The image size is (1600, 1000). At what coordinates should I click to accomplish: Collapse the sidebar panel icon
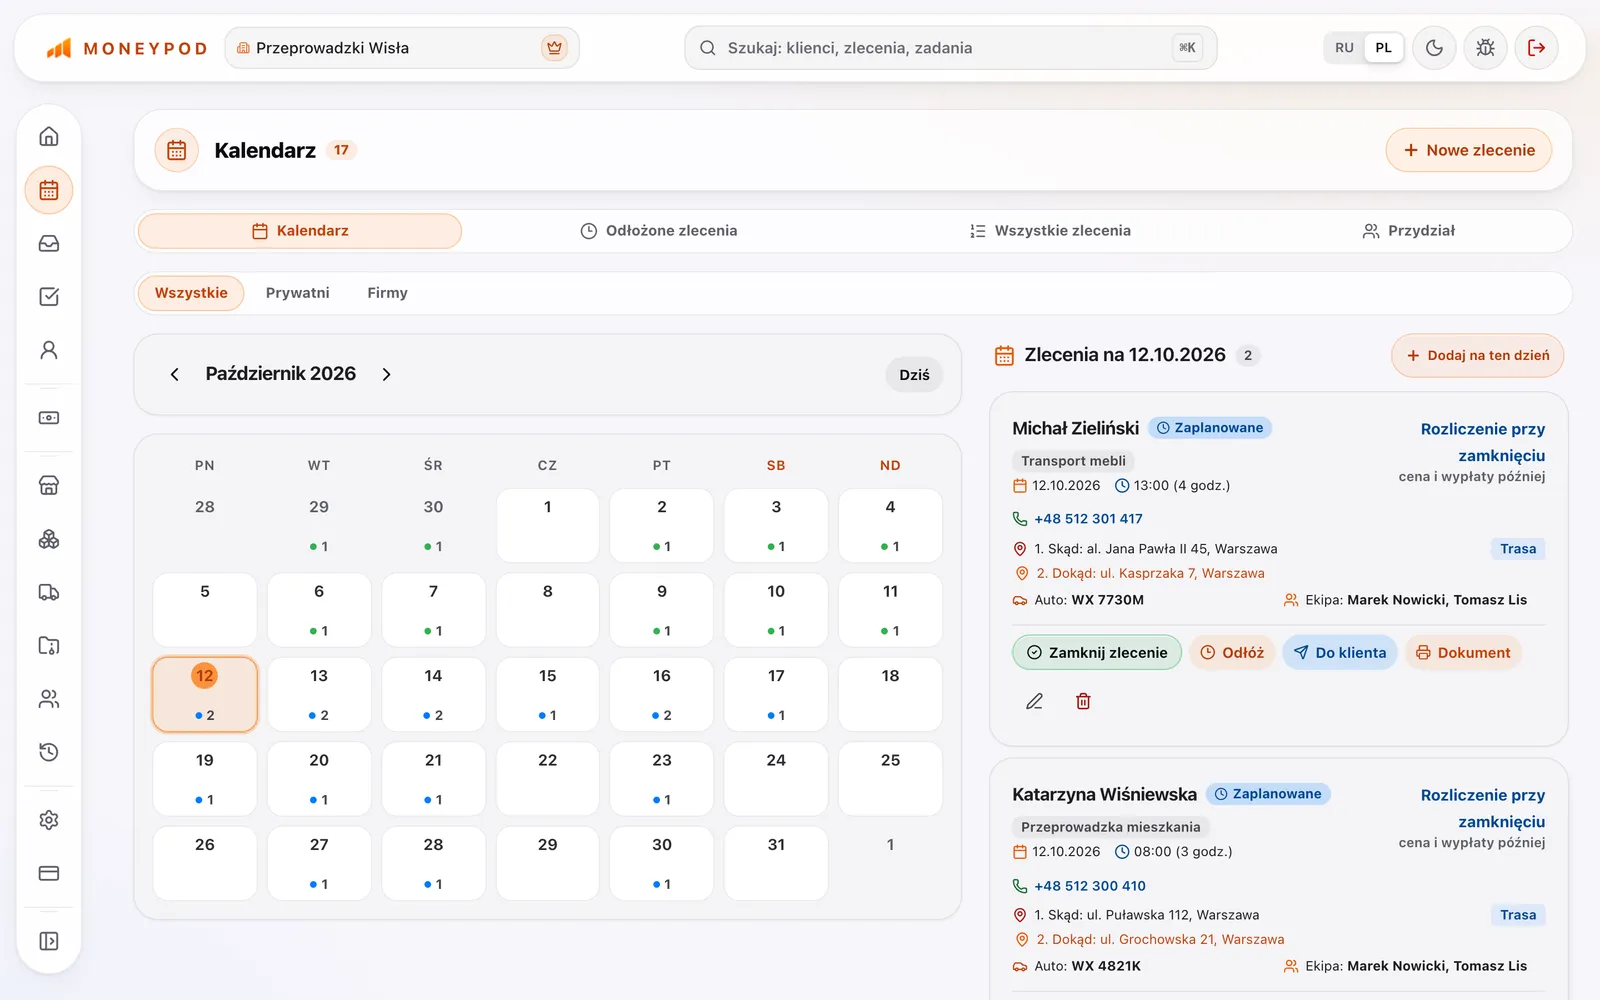tap(49, 941)
